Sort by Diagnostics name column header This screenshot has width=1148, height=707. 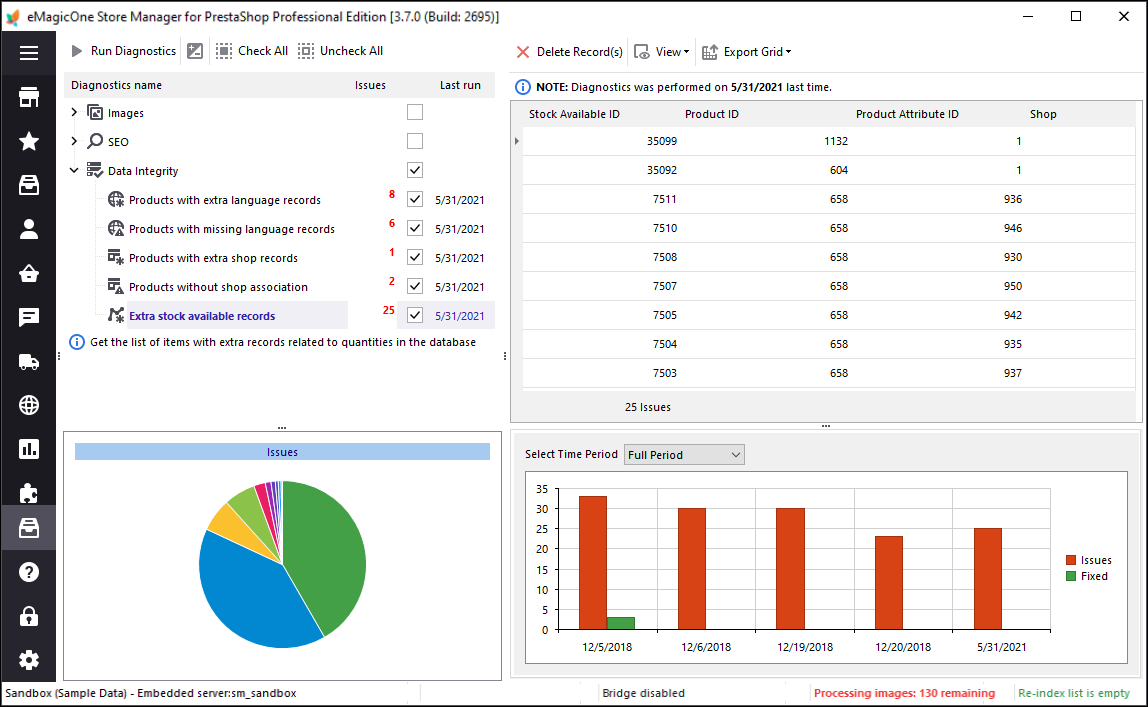point(116,85)
